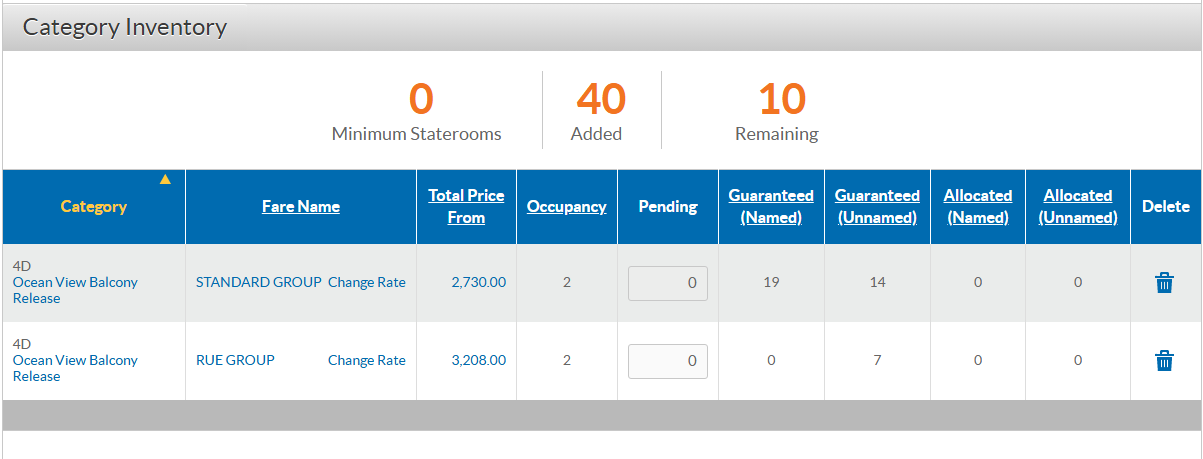
Task: Sort by Guaranteed (Named) header
Action: 771,207
